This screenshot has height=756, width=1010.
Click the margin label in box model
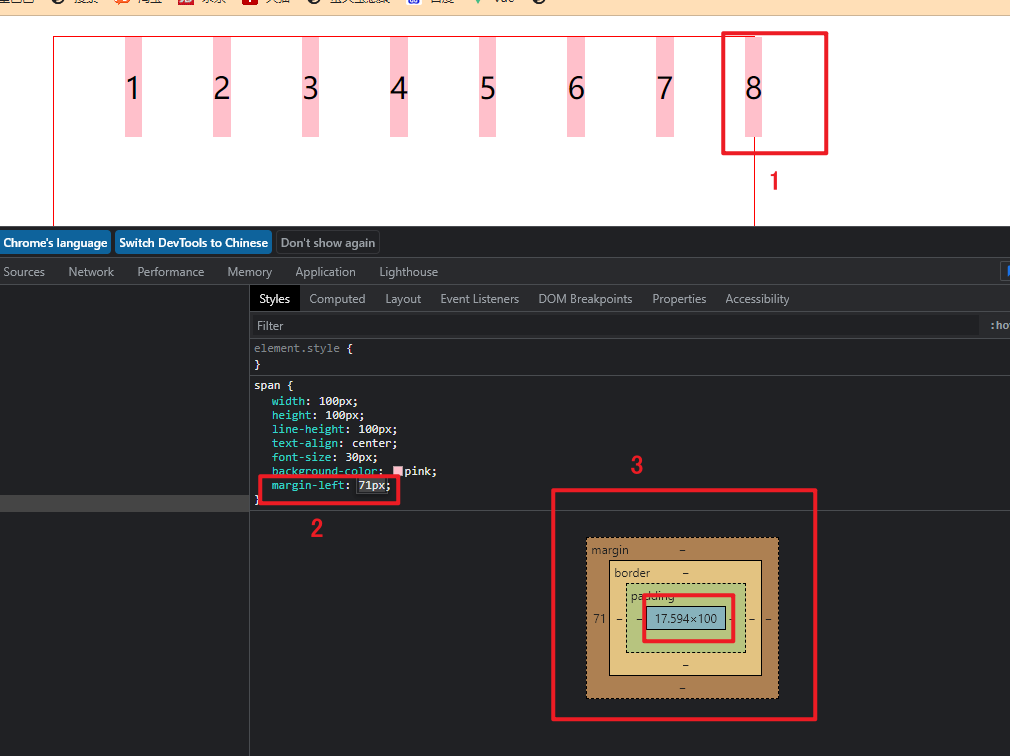tap(609, 550)
